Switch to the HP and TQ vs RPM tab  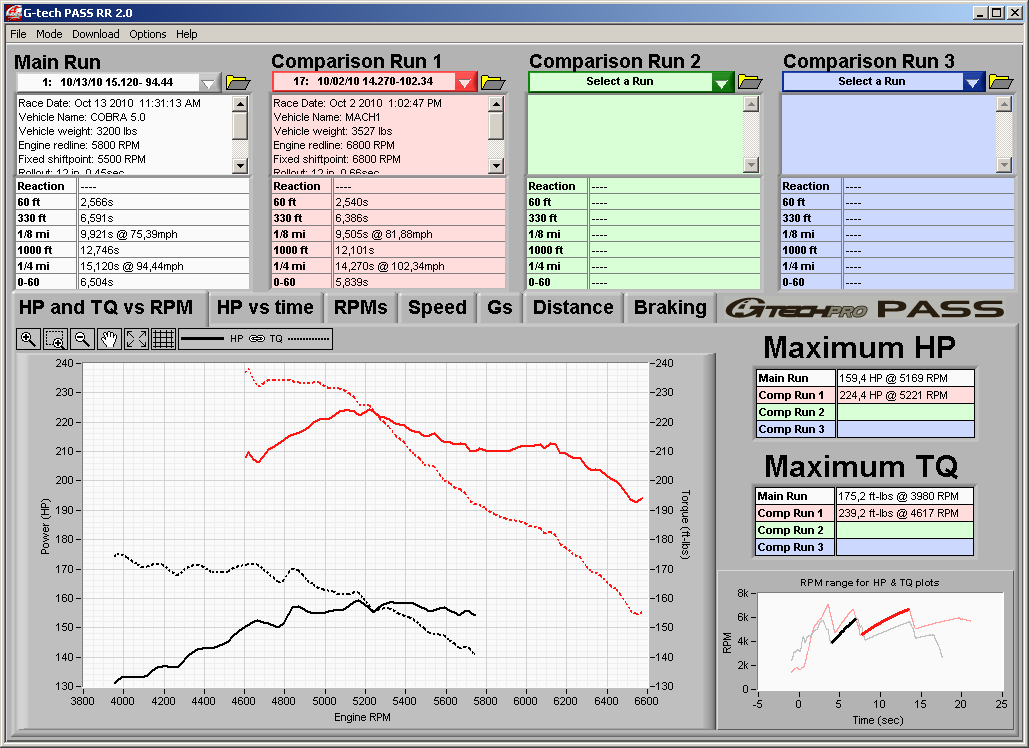(108, 308)
